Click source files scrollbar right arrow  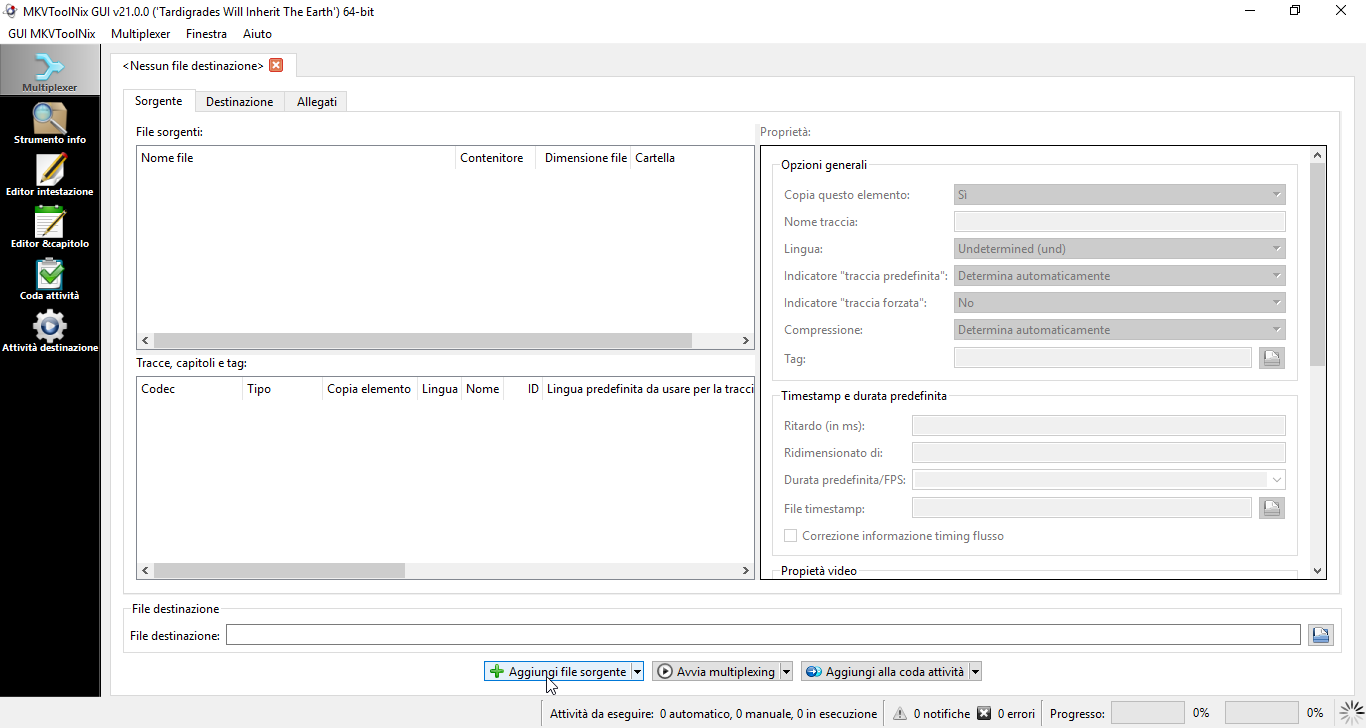pos(745,341)
